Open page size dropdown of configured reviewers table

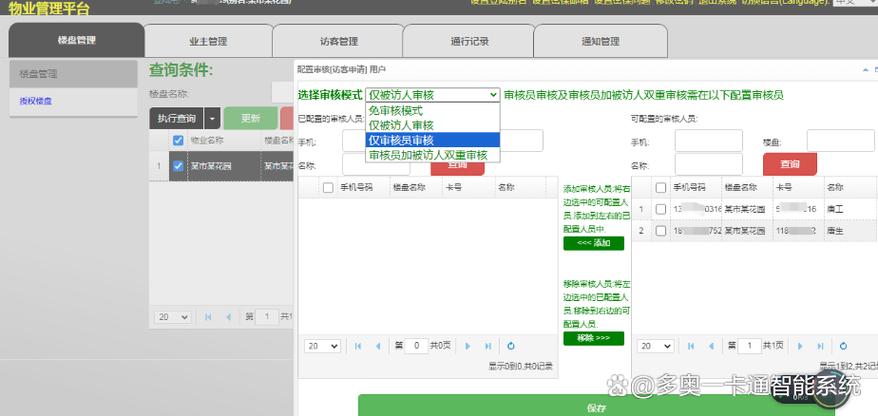click(x=322, y=346)
